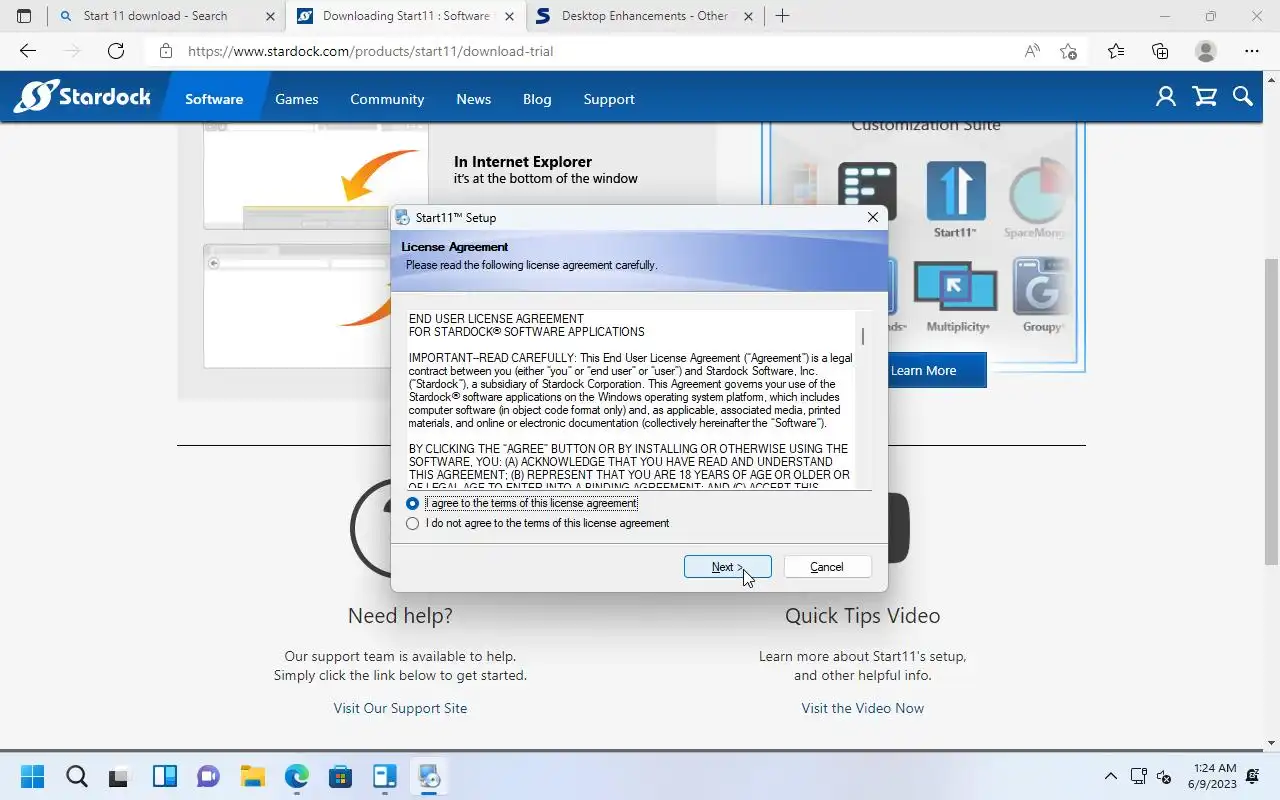The width and height of the screenshot is (1280, 800).
Task: View site information lock icon
Action: 166,51
